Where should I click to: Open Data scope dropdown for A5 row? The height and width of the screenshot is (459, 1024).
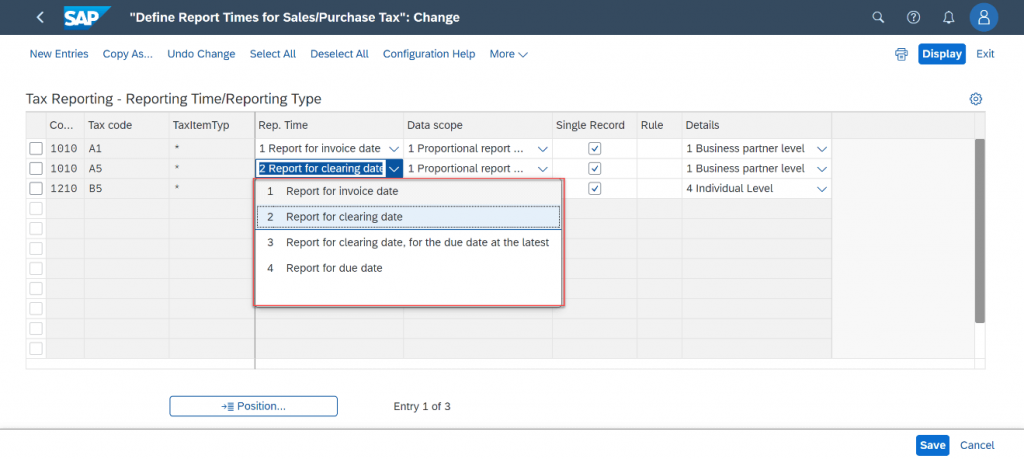click(x=542, y=168)
